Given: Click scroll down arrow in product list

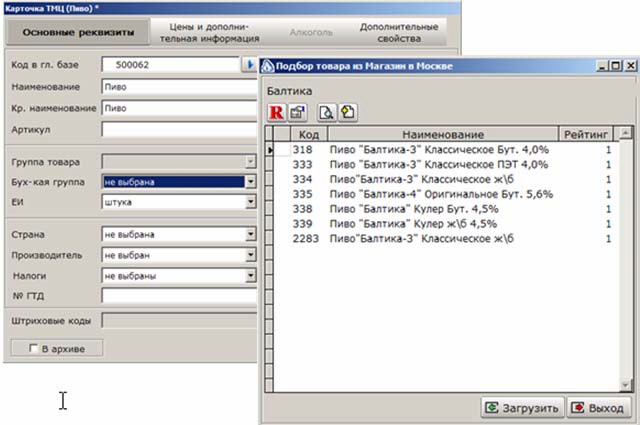Looking at the screenshot, I should point(625,385).
